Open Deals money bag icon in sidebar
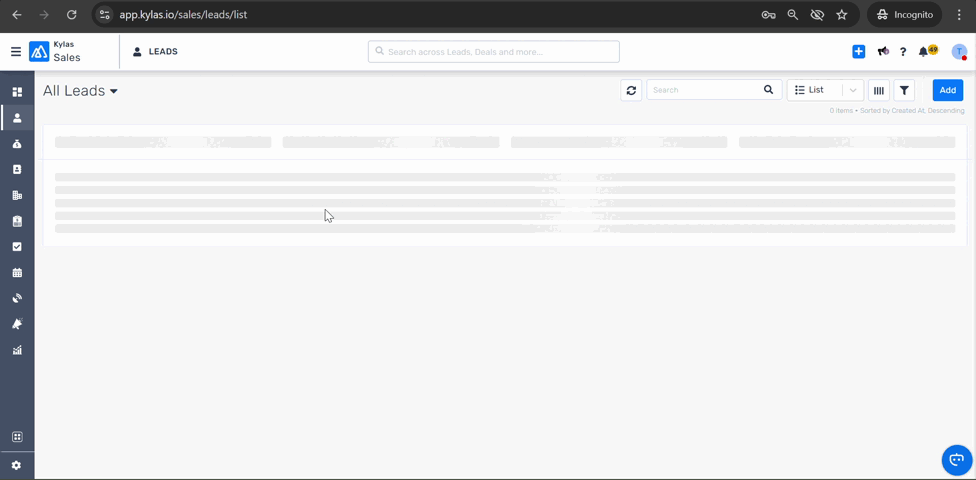 [17, 144]
